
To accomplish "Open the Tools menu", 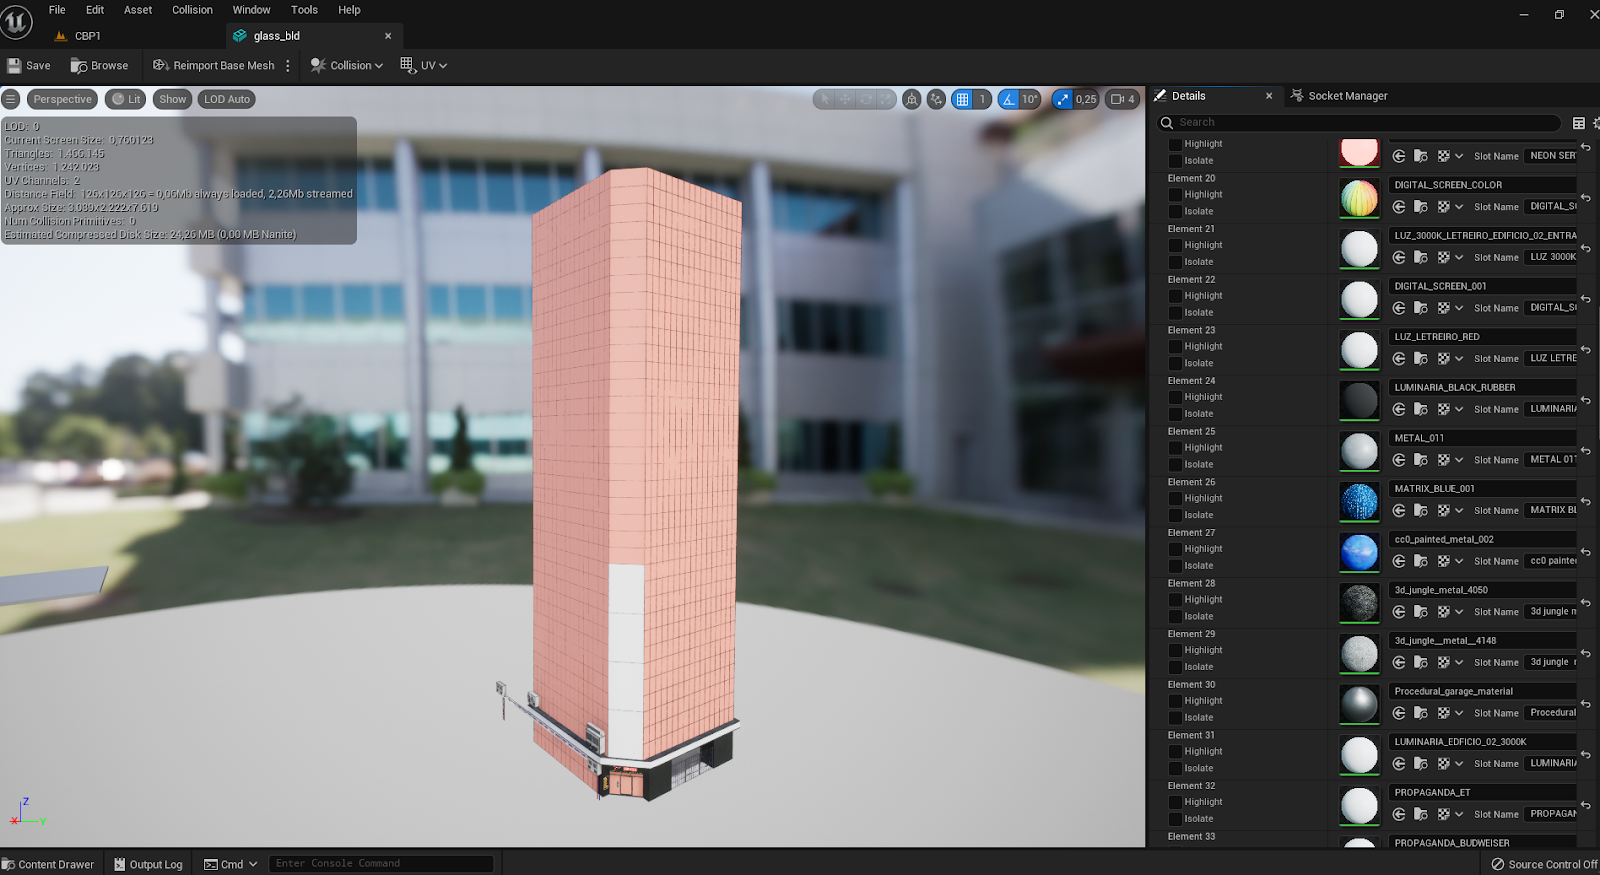I will (x=304, y=10).
